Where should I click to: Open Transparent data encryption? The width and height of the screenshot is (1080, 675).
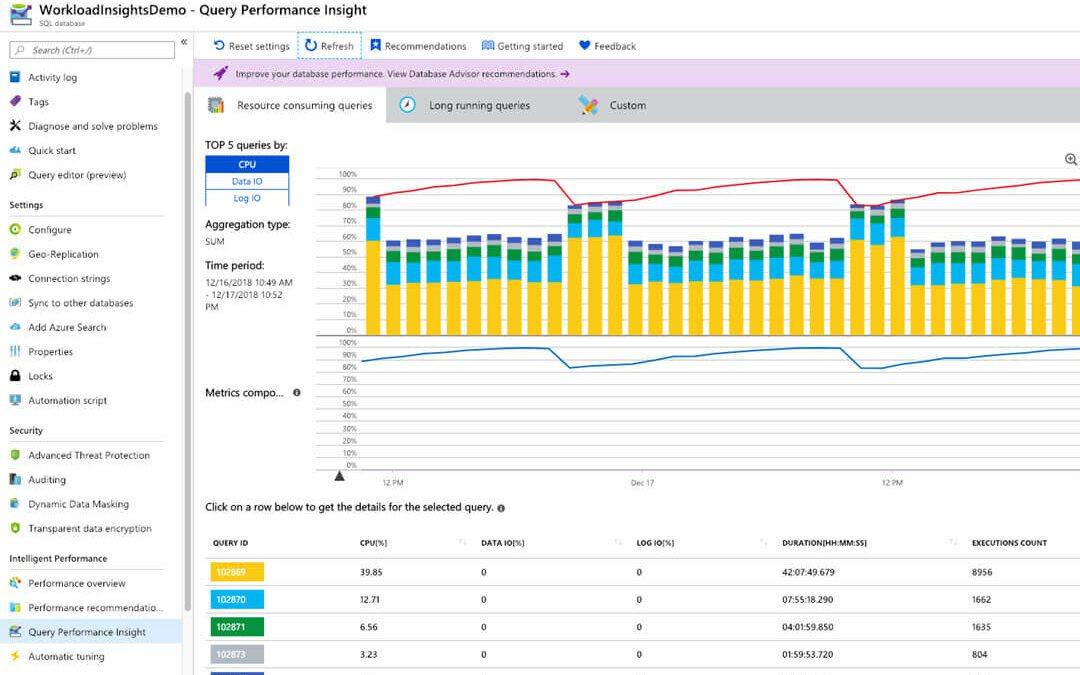tap(88, 528)
